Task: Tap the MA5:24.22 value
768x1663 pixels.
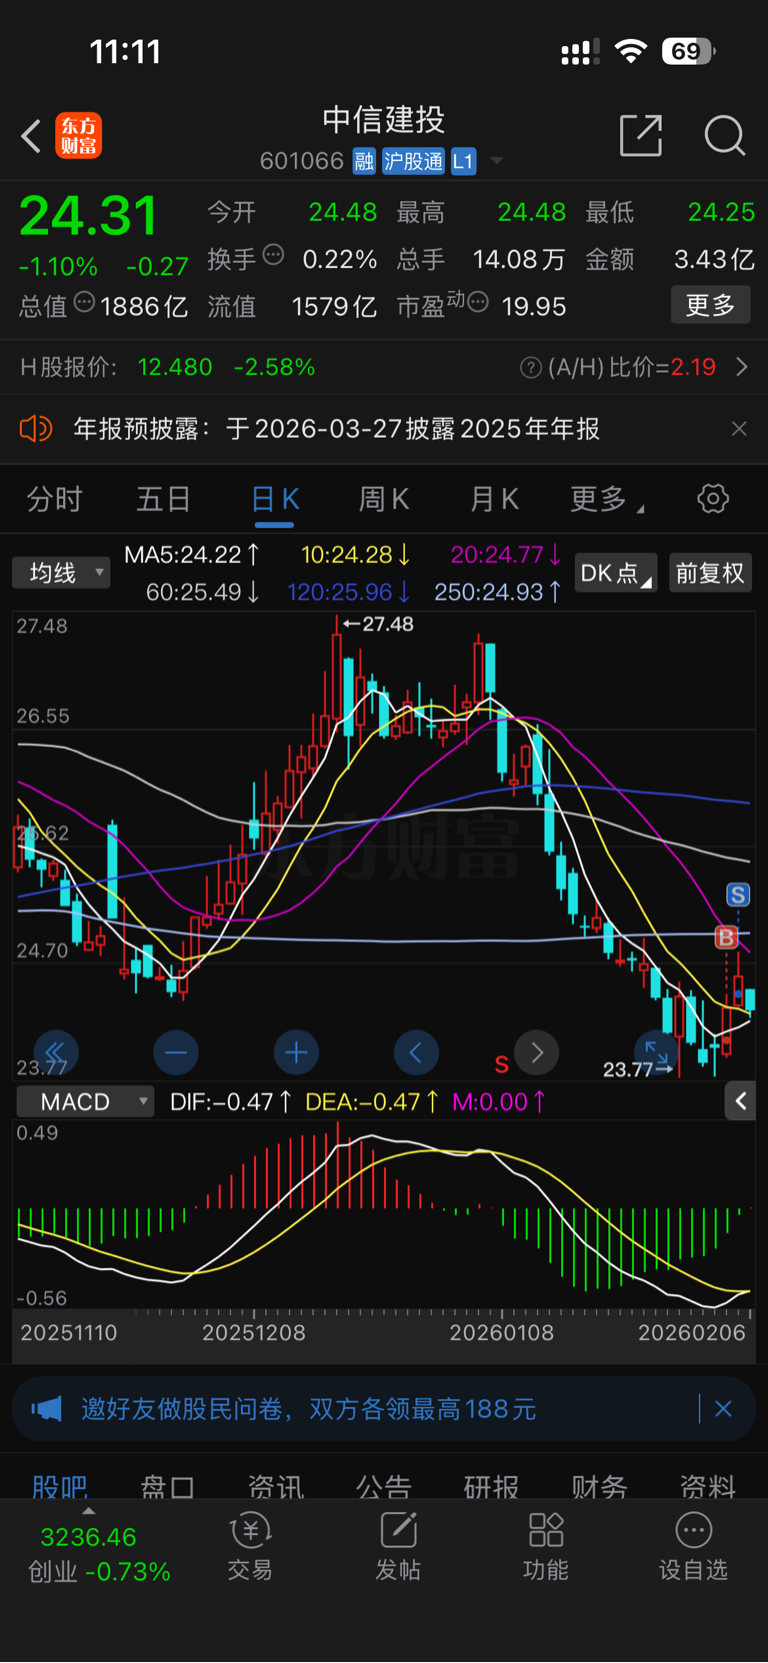Action: click(x=192, y=554)
